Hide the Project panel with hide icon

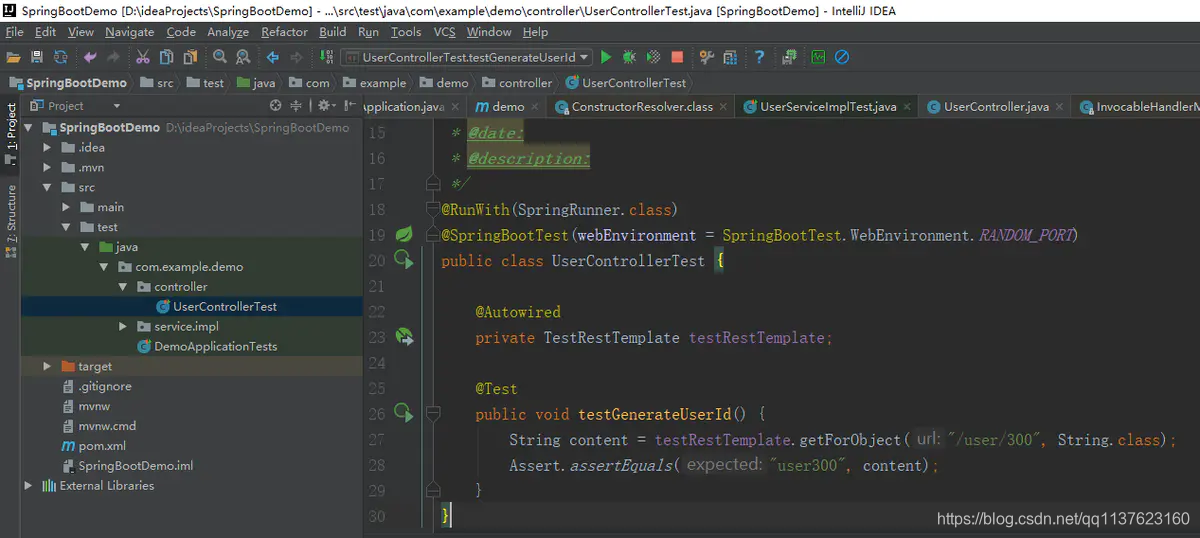tap(348, 106)
